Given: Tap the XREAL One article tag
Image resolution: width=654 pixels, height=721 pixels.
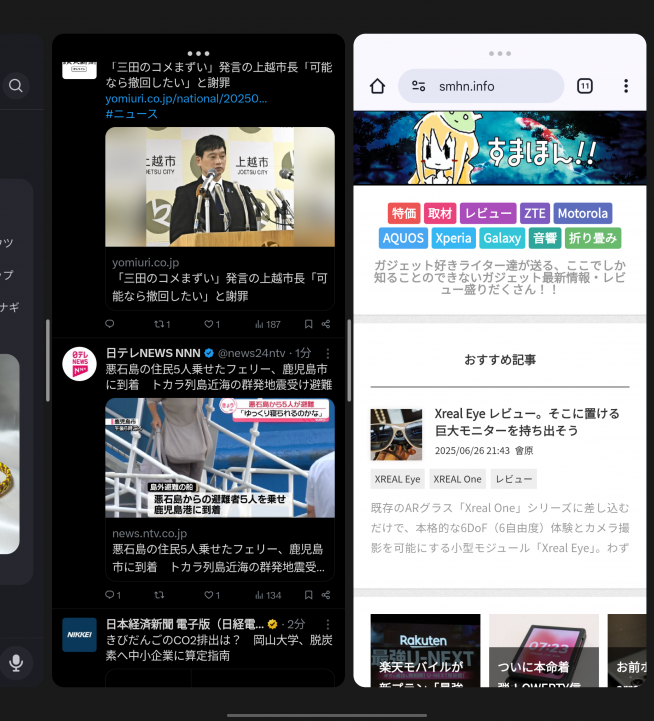Looking at the screenshot, I should (457, 479).
